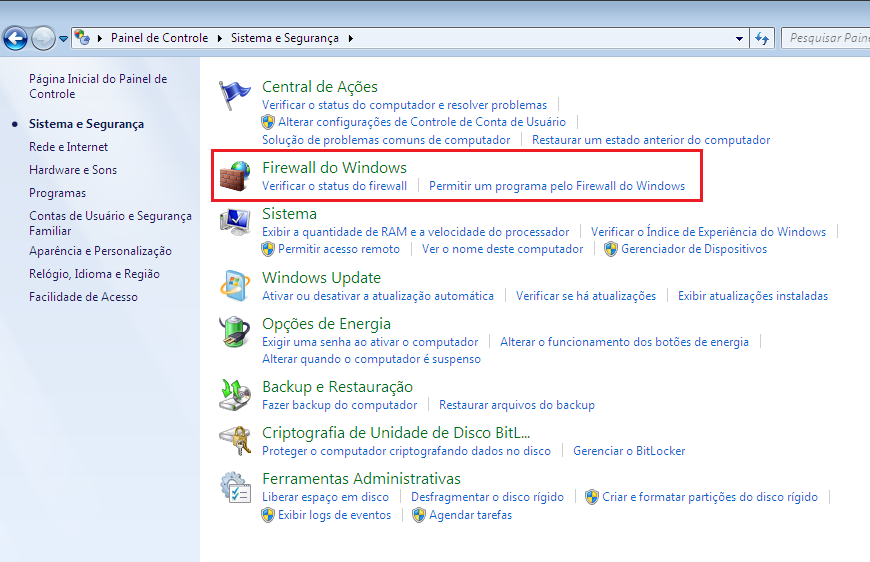Open Contas de Usuário e Segurança Familiar
Image resolution: width=870 pixels, height=562 pixels.
(110, 223)
